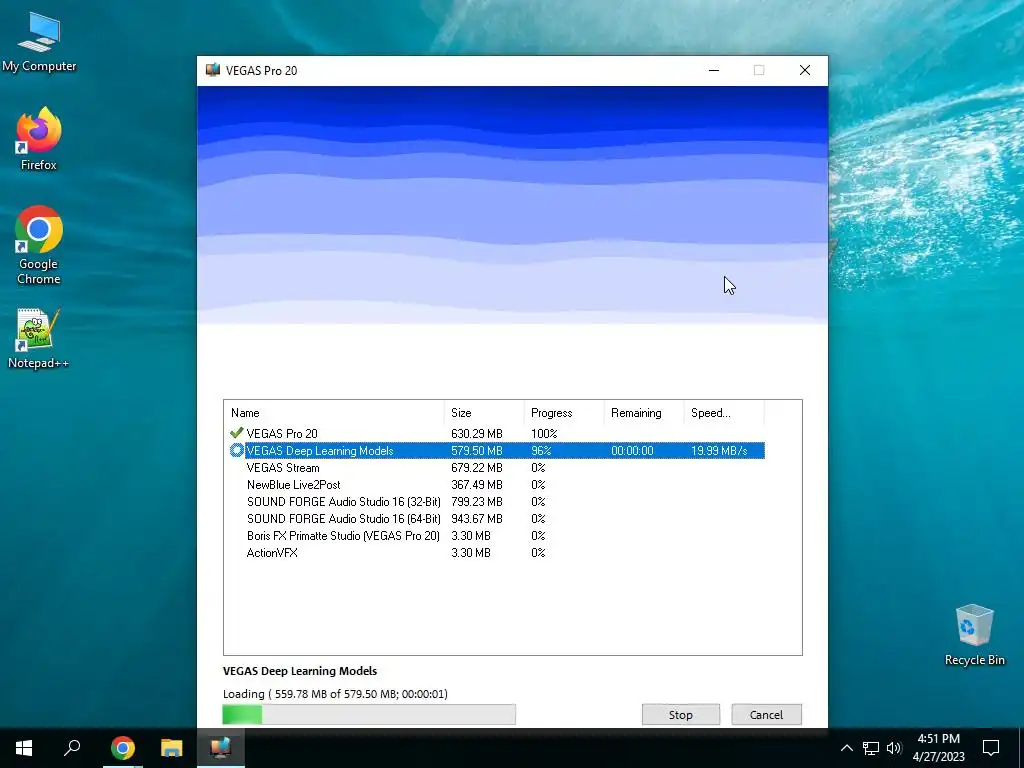This screenshot has width=1024, height=768.
Task: Click the Remaining column header
Action: tap(644, 413)
